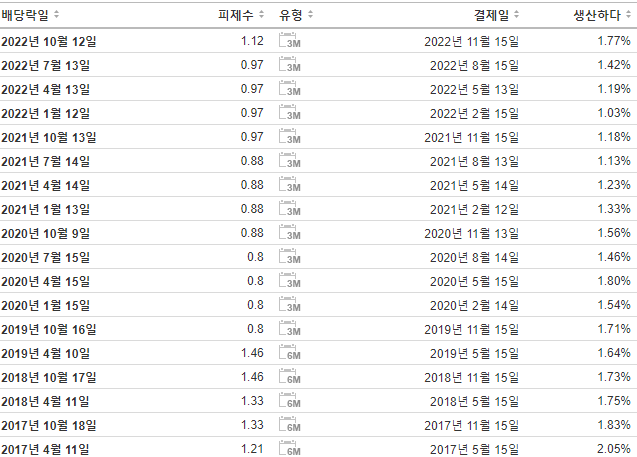This screenshot has width=637, height=457.
Task: Select ex-dividend date 2021년 1월 13일
Action: coord(46,209)
